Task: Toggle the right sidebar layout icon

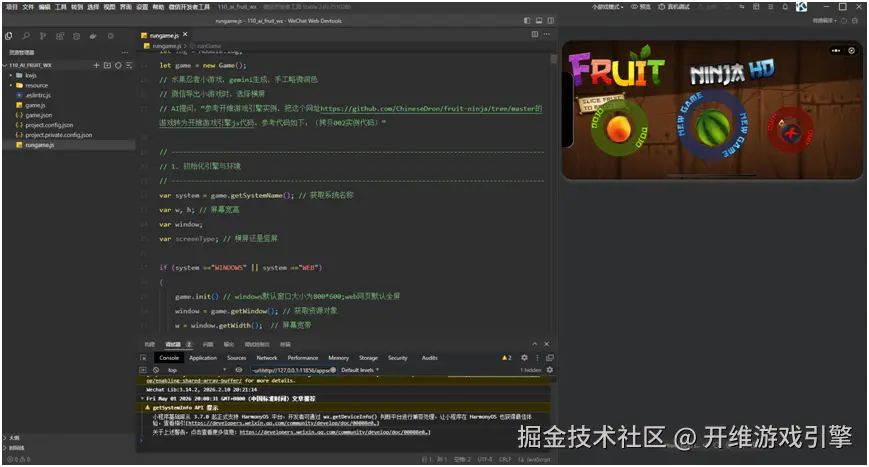Action: tap(550, 20)
